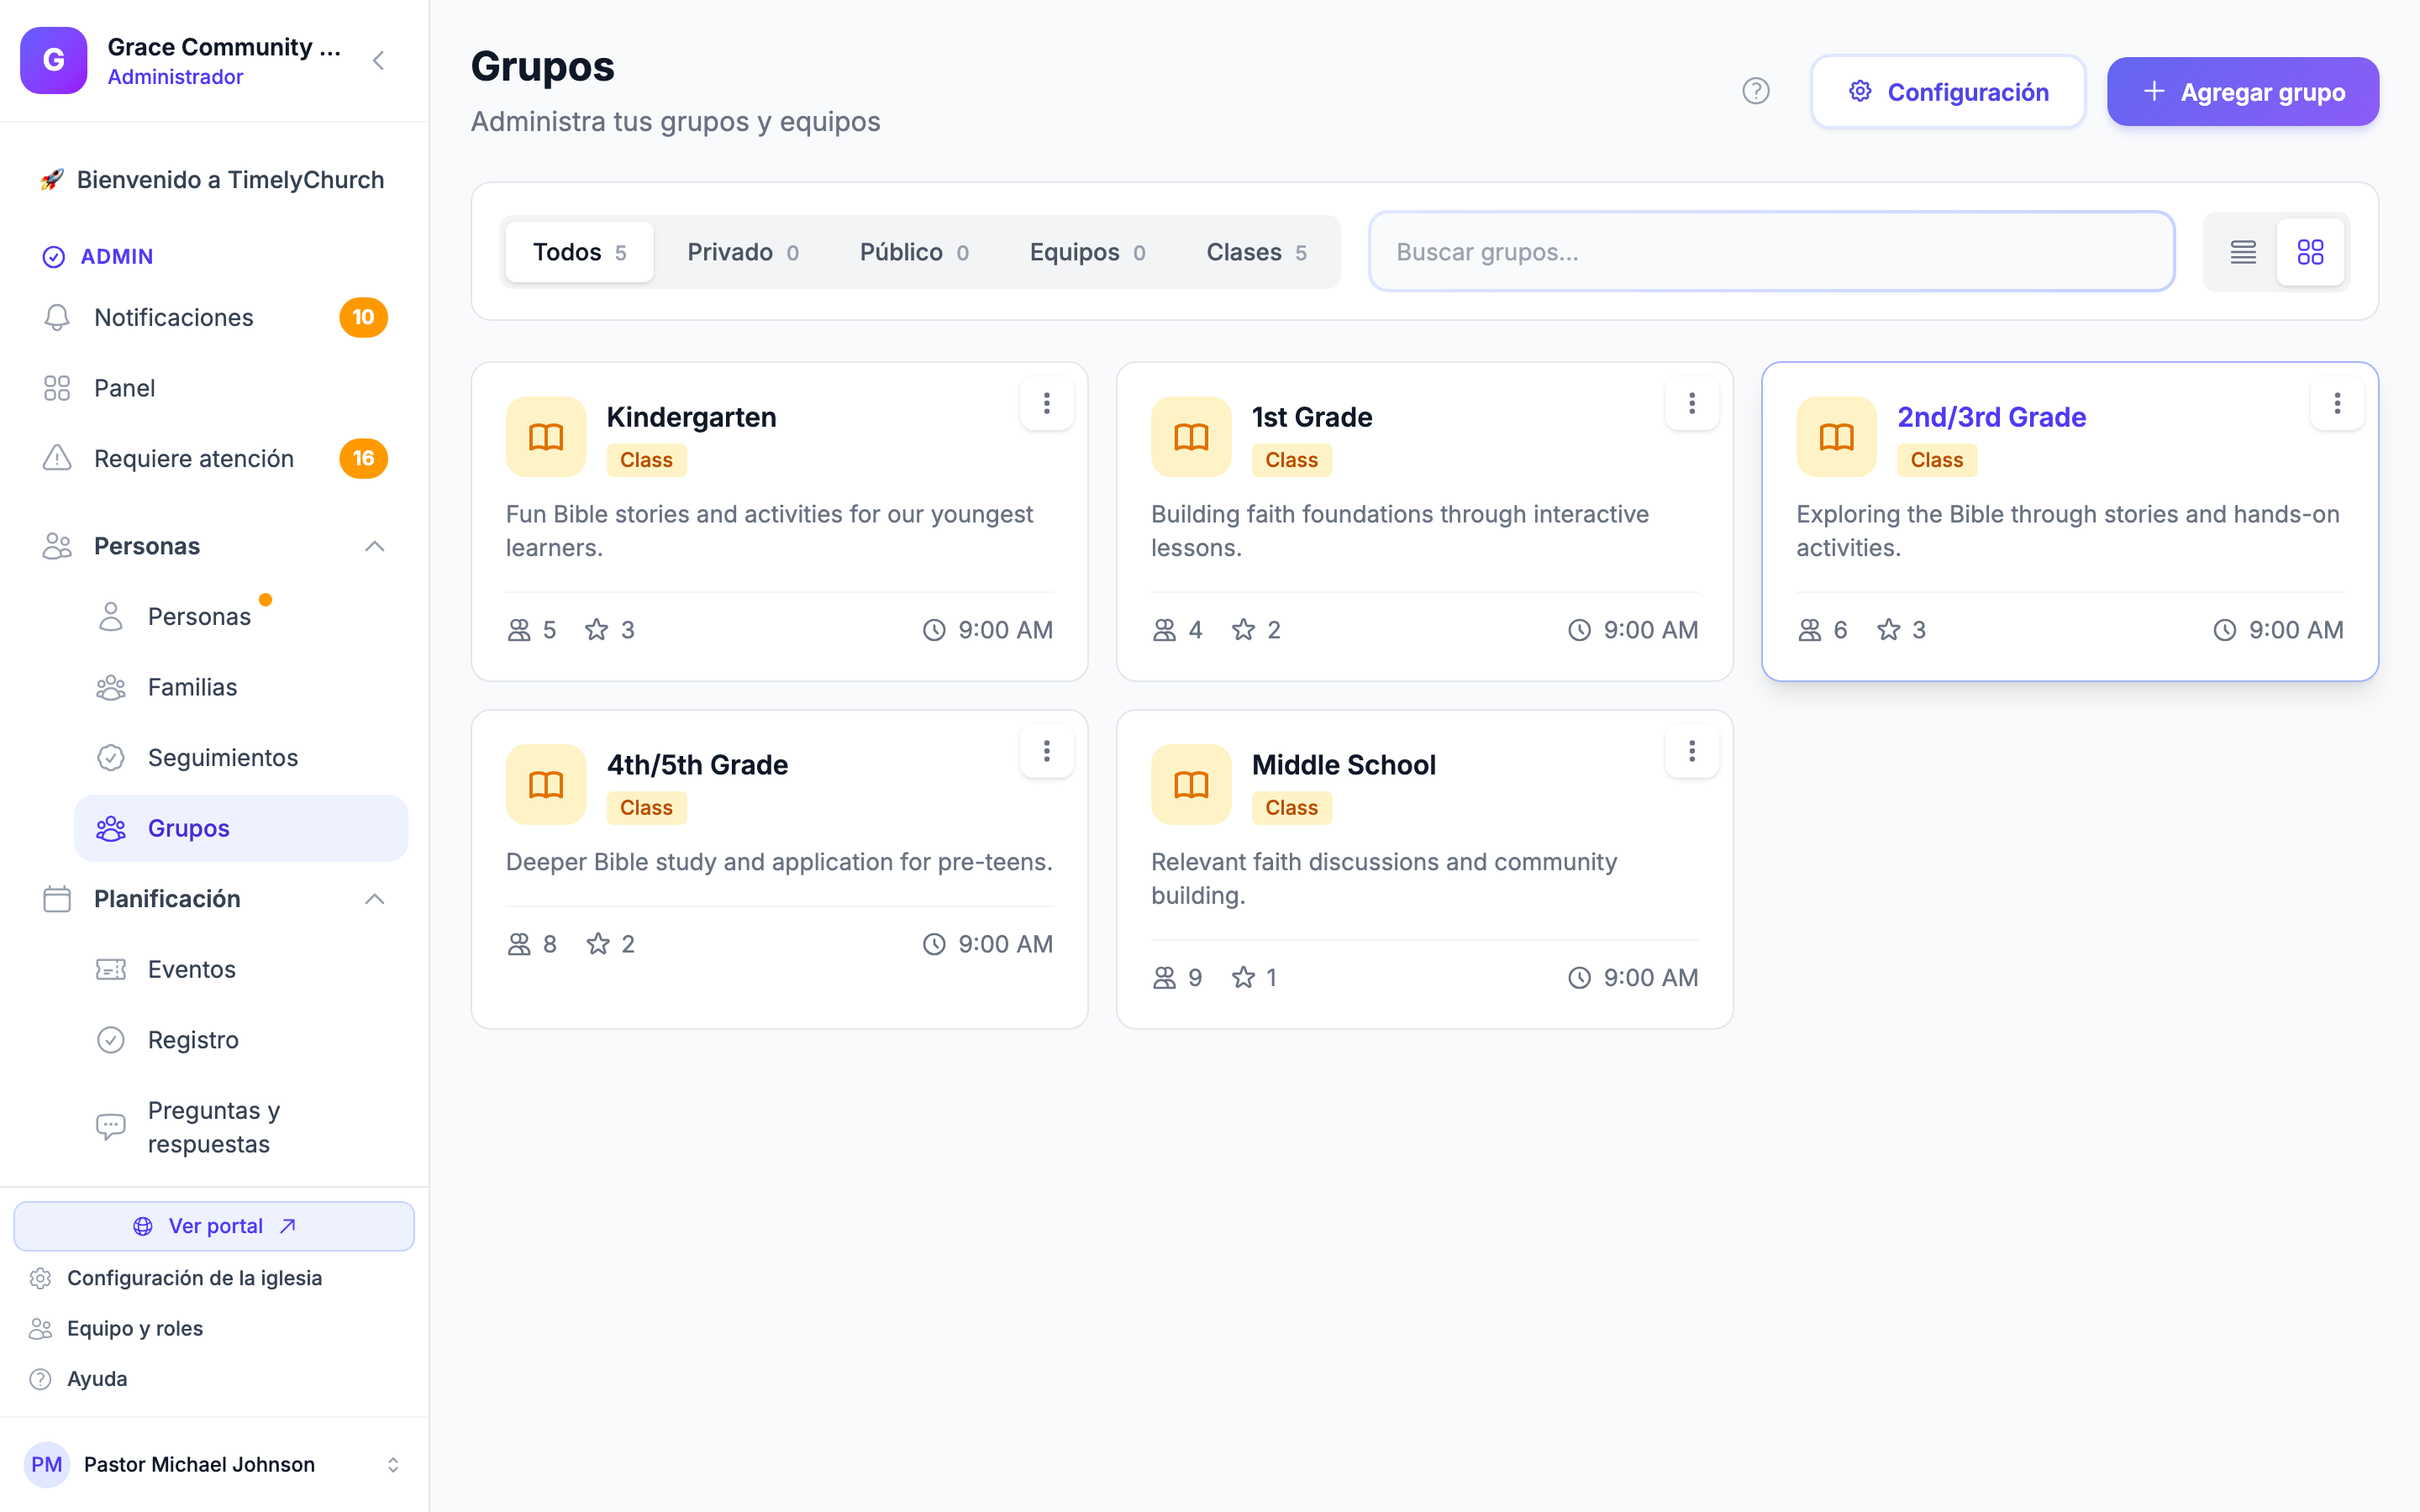
Task: Click the 4th/5th Grade group title
Action: (697, 765)
